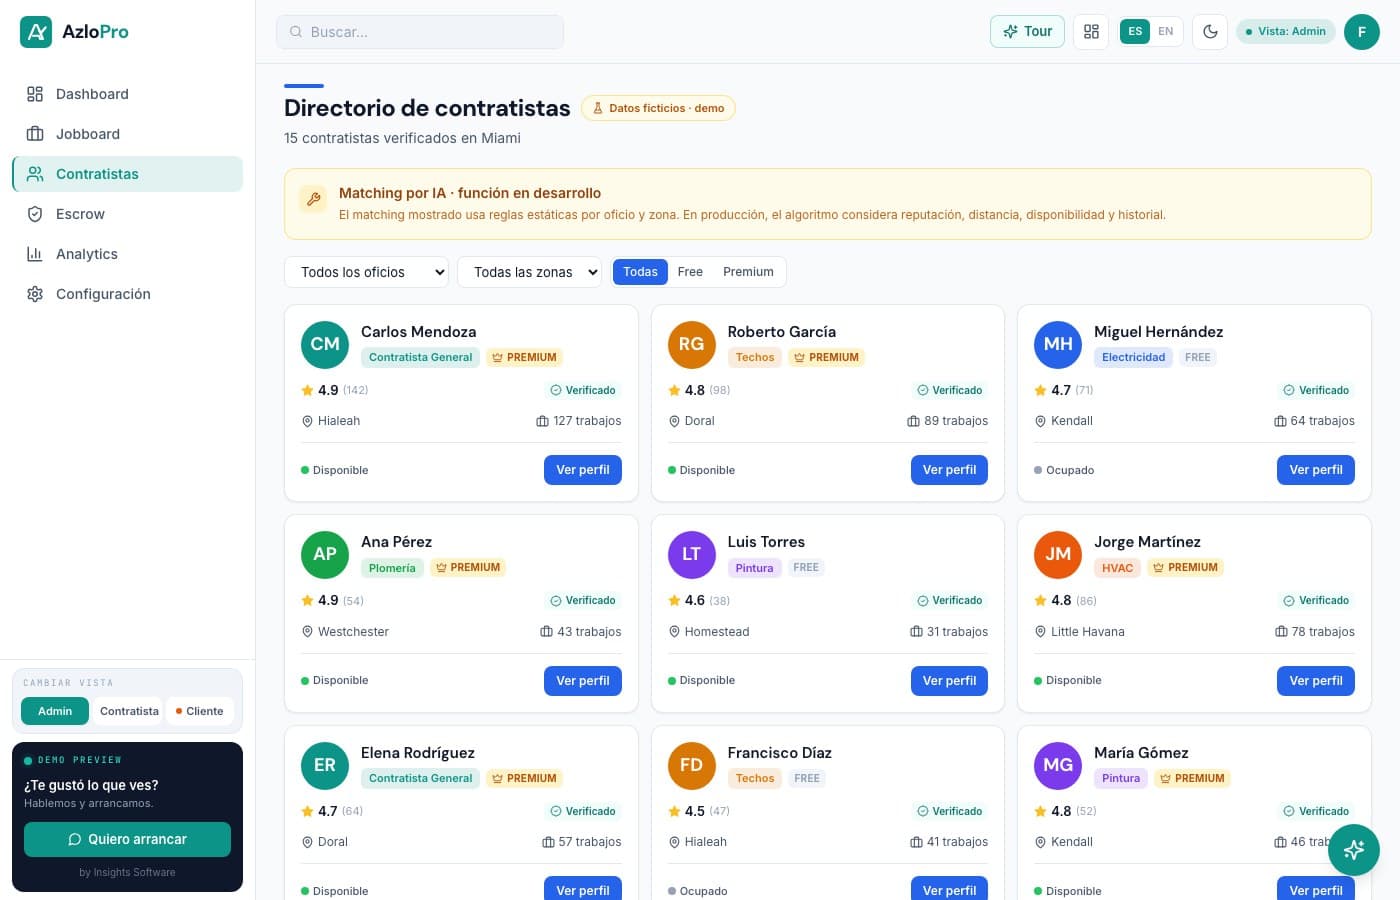The image size is (1400, 900).
Task: Click "by Insights Software" text
Action: click(x=127, y=873)
